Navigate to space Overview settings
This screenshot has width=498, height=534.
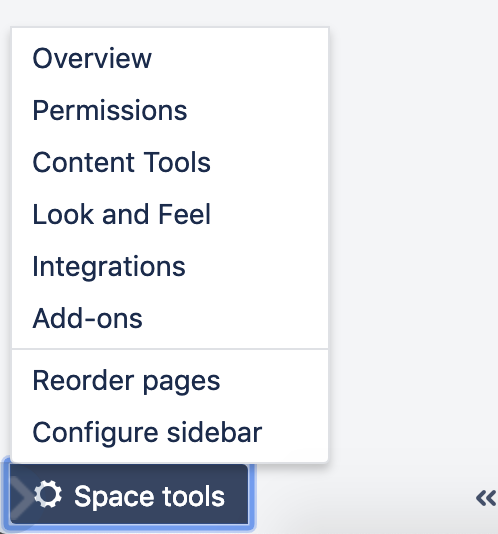click(x=170, y=59)
